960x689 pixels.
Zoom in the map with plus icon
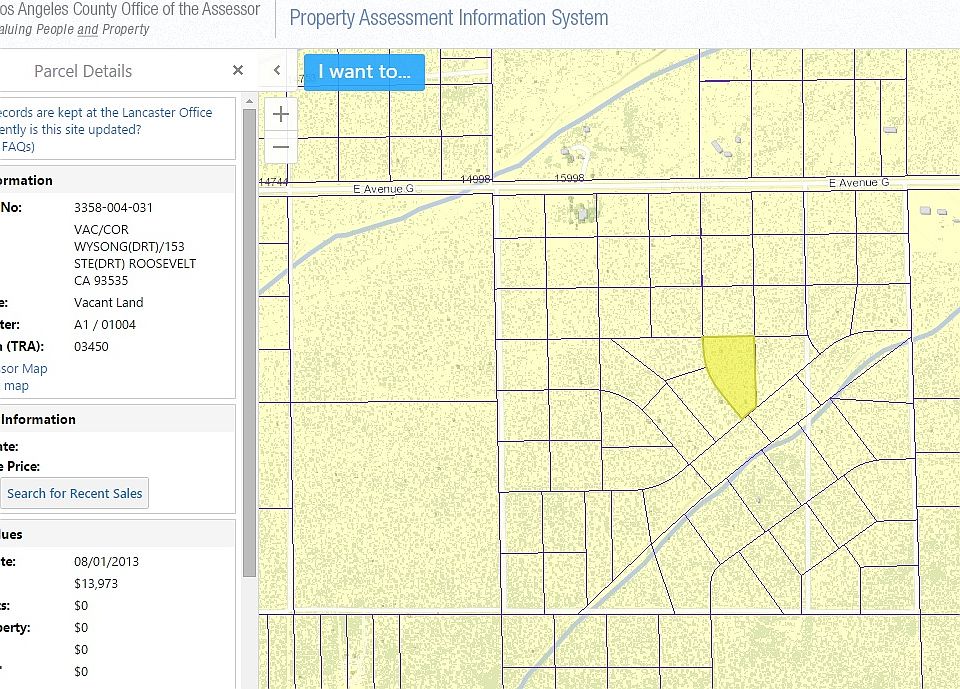tap(280, 114)
